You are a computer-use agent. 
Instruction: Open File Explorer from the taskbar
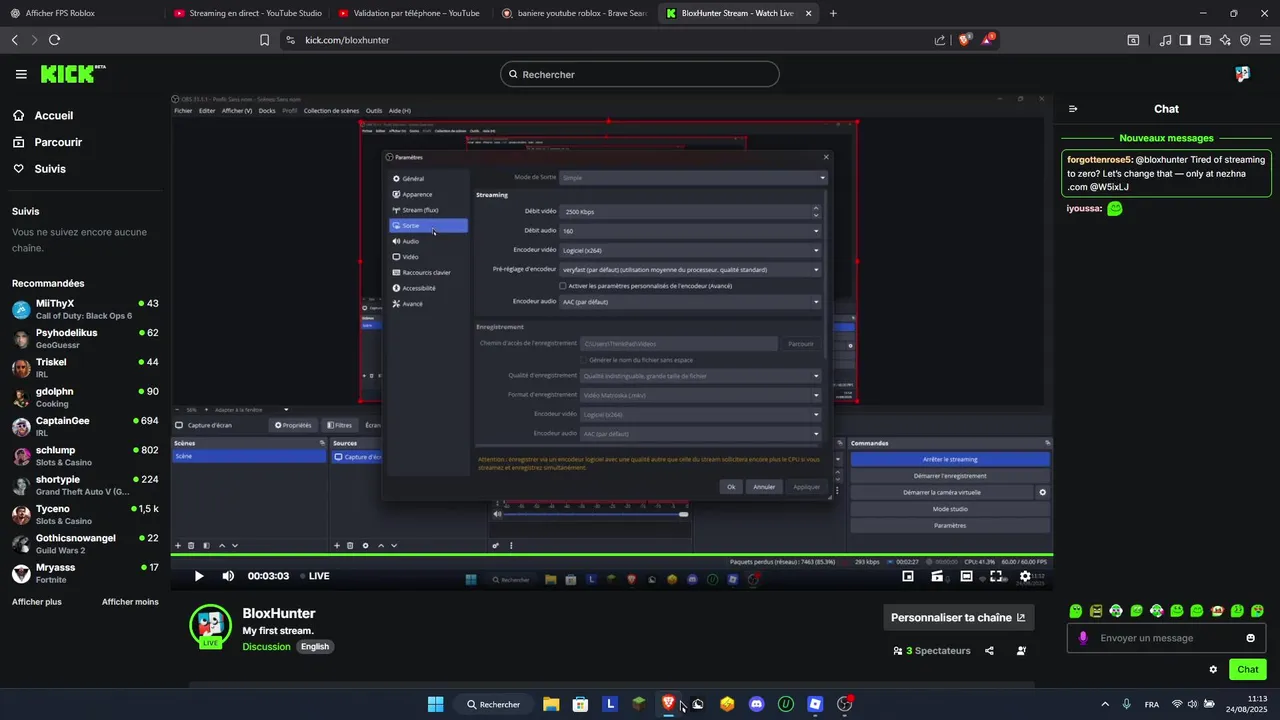coord(550,704)
